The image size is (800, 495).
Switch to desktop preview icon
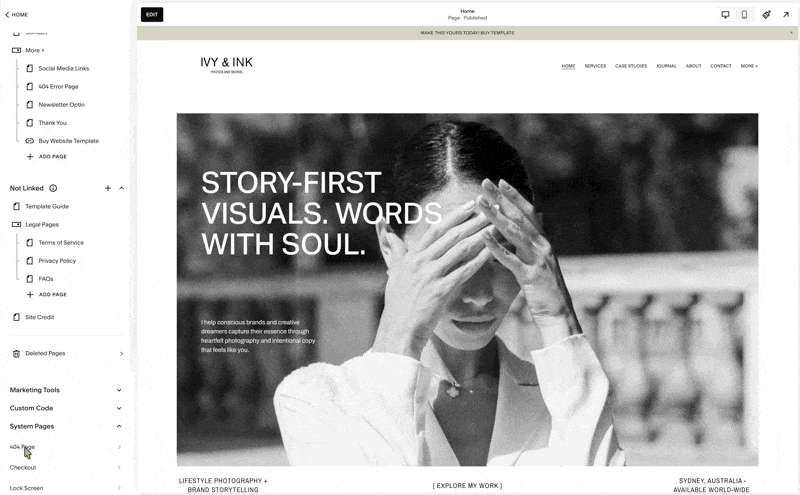tap(725, 14)
